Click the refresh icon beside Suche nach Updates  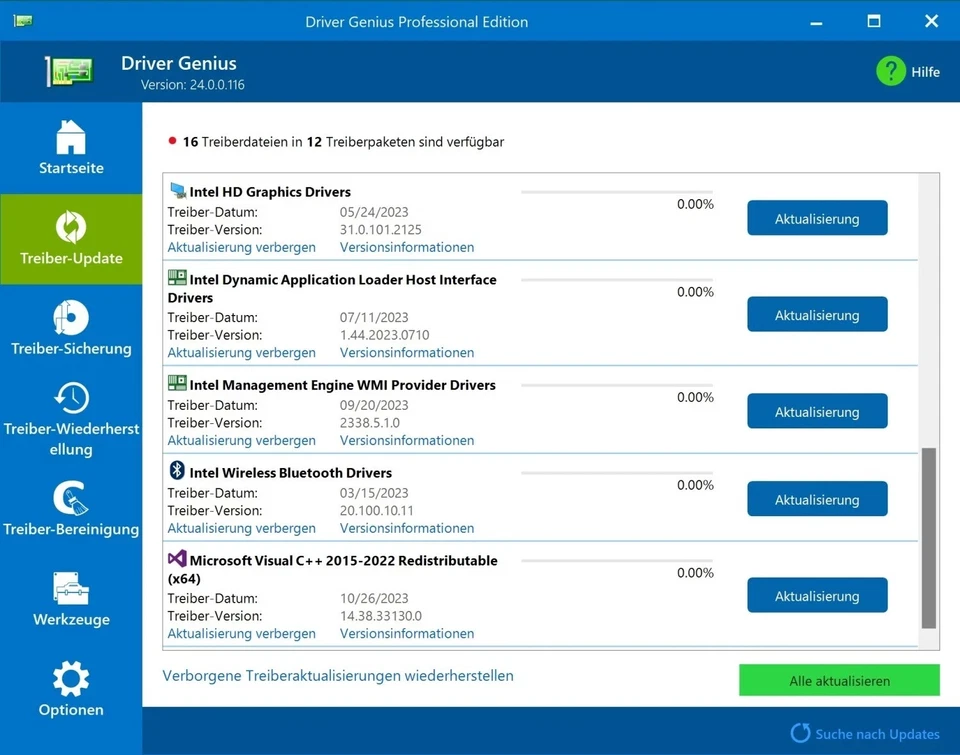(x=799, y=733)
